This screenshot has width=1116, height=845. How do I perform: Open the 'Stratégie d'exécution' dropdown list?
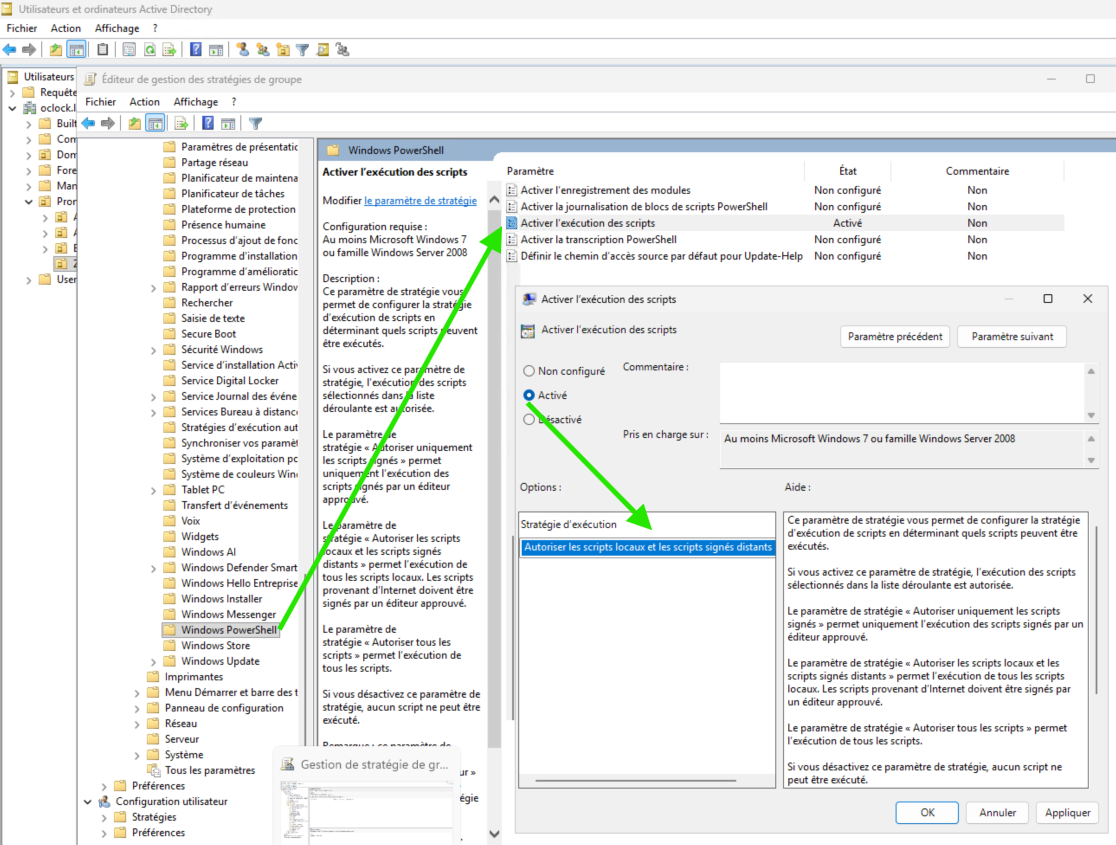[646, 547]
